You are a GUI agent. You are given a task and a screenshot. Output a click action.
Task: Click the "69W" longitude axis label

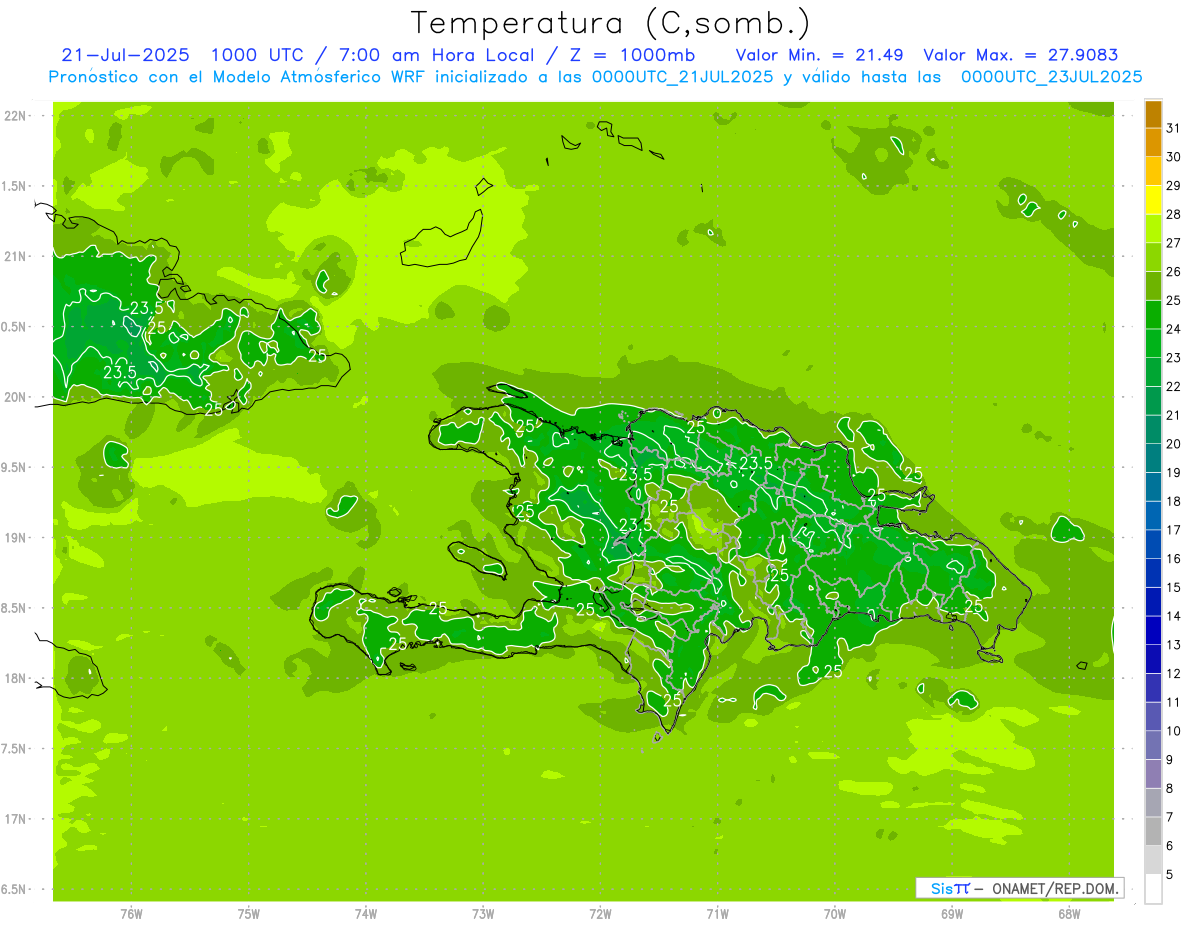pyautogui.click(x=952, y=914)
